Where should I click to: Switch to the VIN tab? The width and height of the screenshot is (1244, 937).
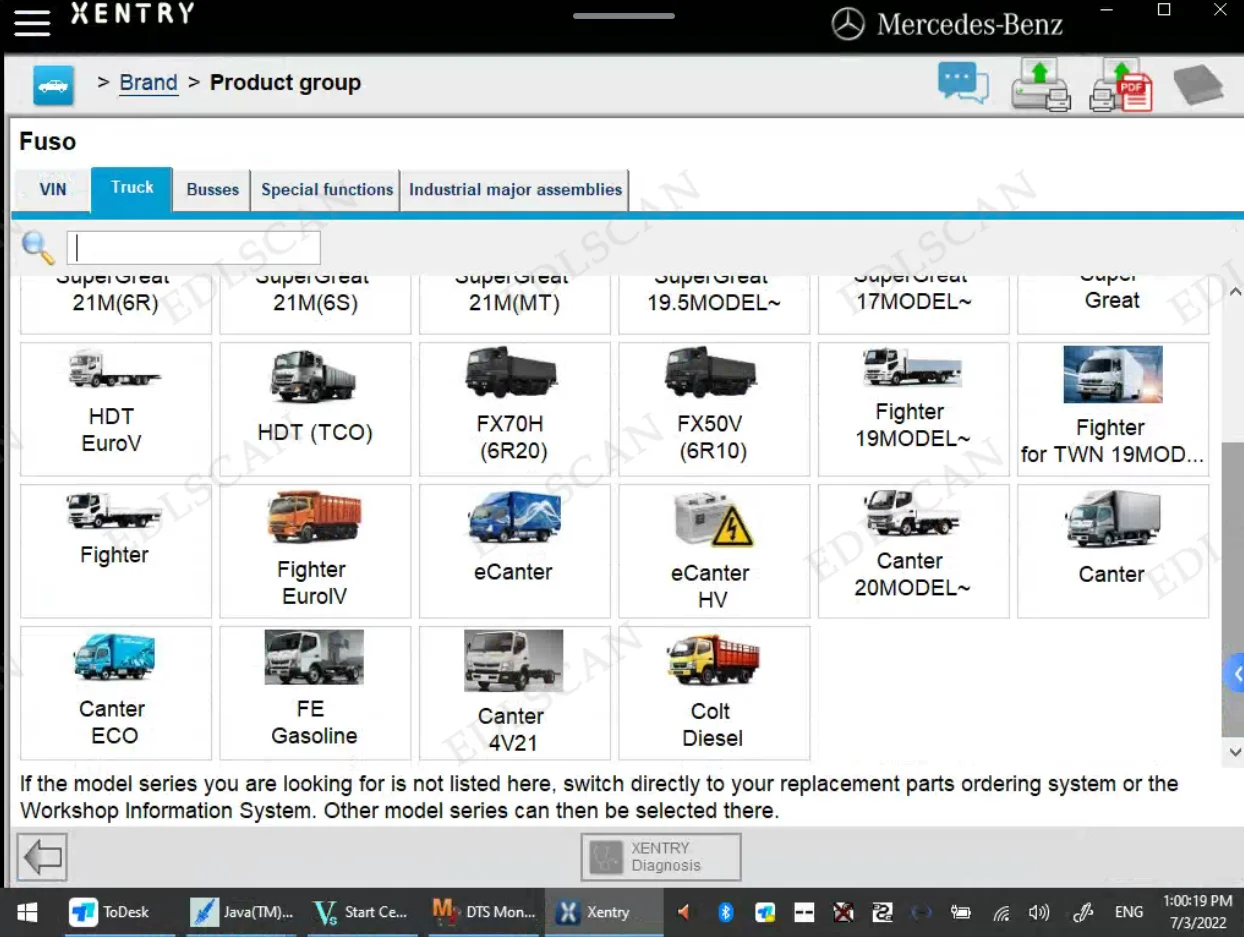point(53,189)
